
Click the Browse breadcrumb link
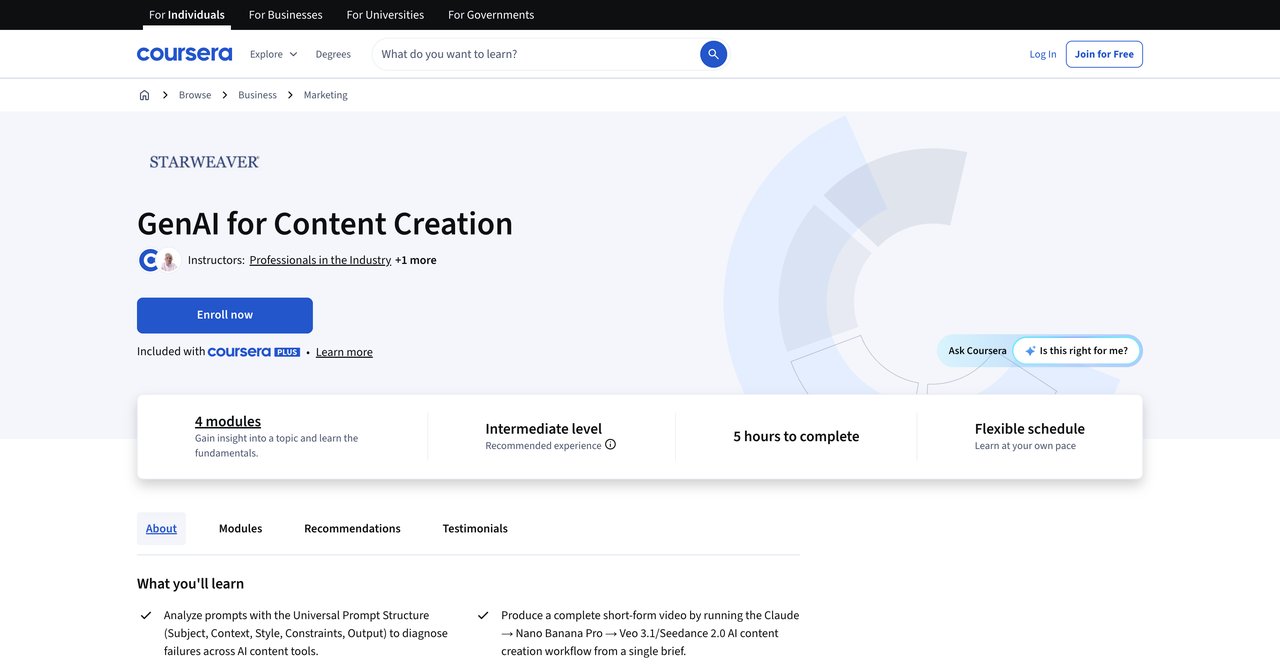pos(195,95)
